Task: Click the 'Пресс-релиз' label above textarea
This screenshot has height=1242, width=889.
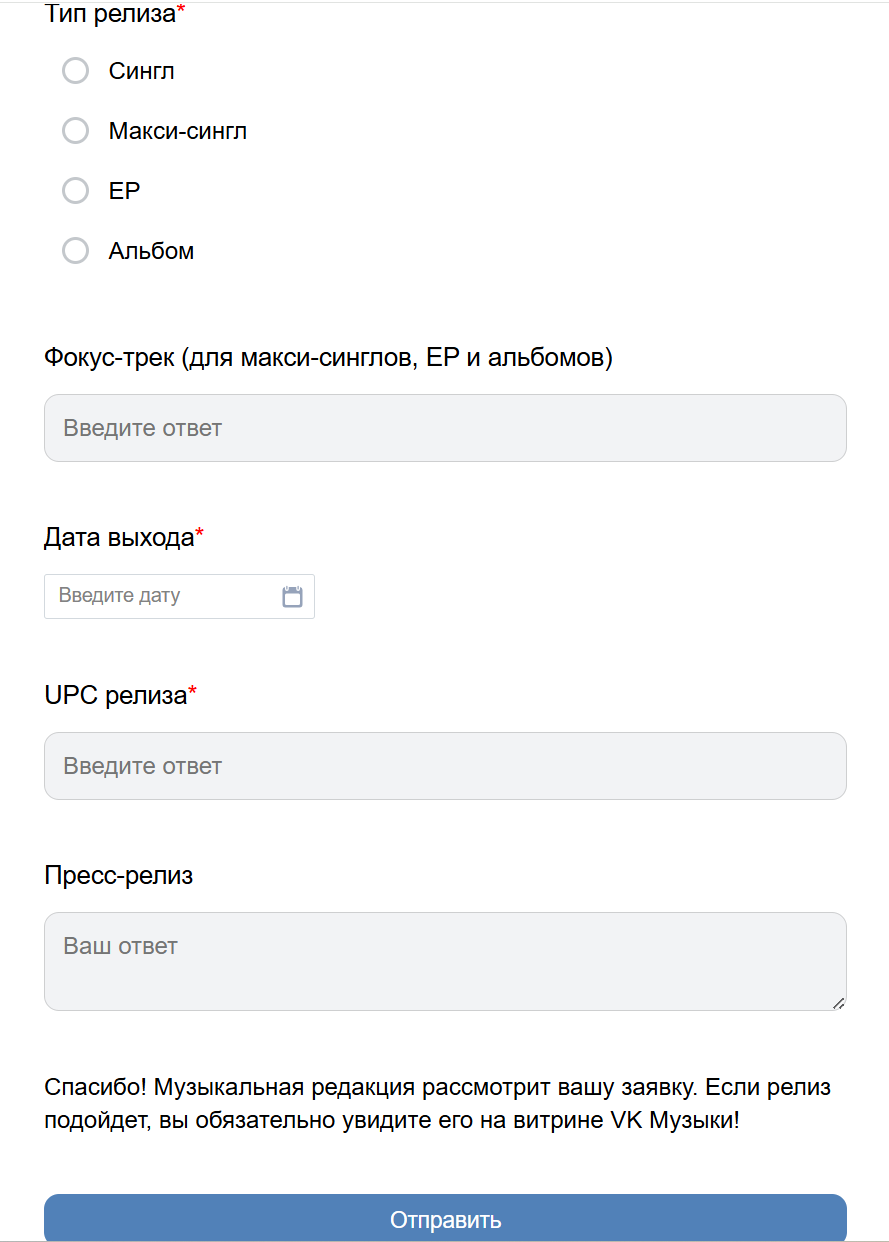Action: (119, 876)
